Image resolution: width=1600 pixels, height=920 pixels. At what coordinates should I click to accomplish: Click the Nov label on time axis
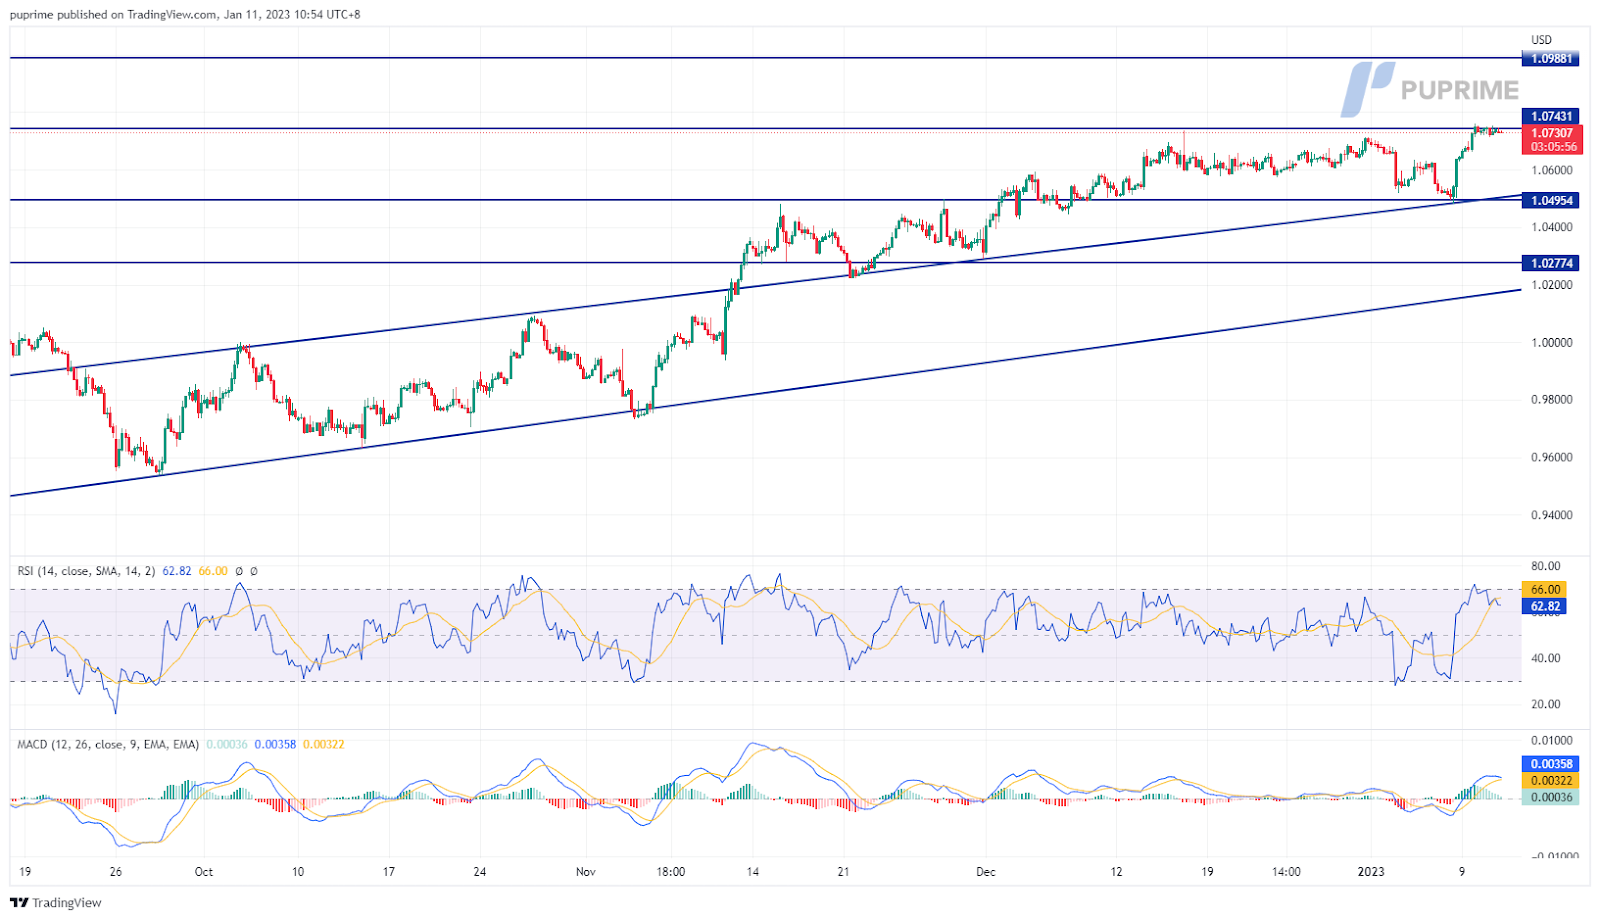pyautogui.click(x=586, y=872)
